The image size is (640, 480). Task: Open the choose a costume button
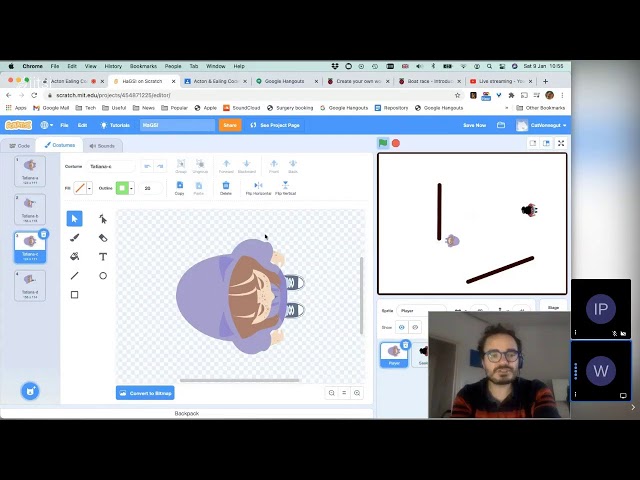30,391
